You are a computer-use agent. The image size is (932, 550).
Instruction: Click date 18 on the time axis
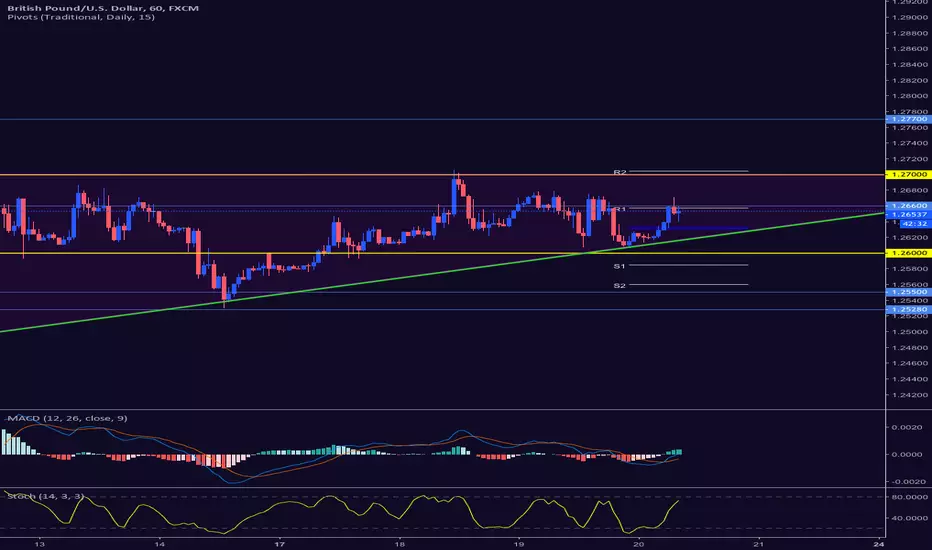(399, 544)
